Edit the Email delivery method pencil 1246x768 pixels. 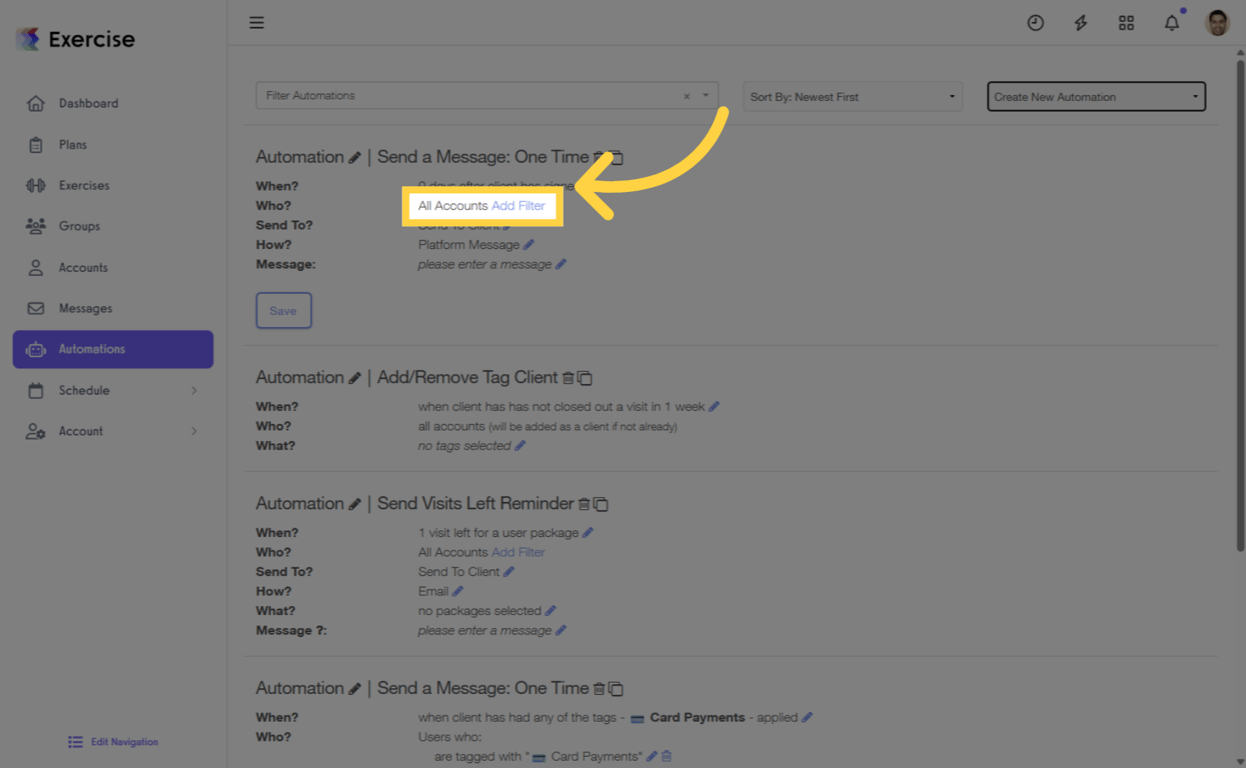point(458,591)
